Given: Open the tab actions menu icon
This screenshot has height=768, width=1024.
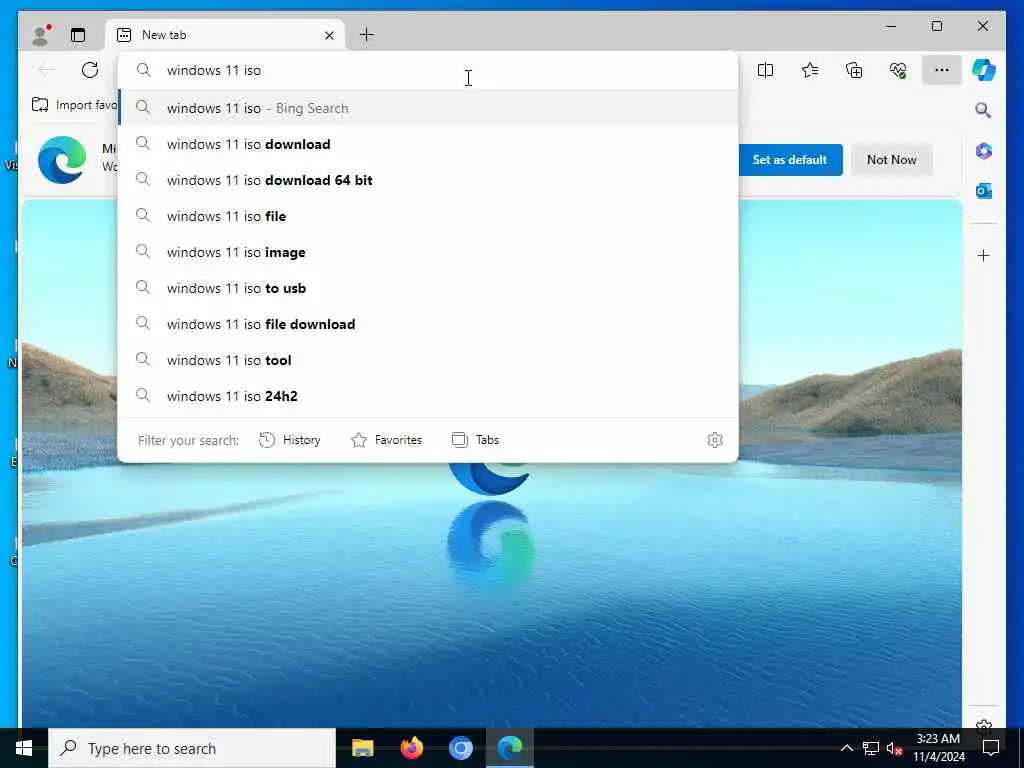Looking at the screenshot, I should pos(78,35).
